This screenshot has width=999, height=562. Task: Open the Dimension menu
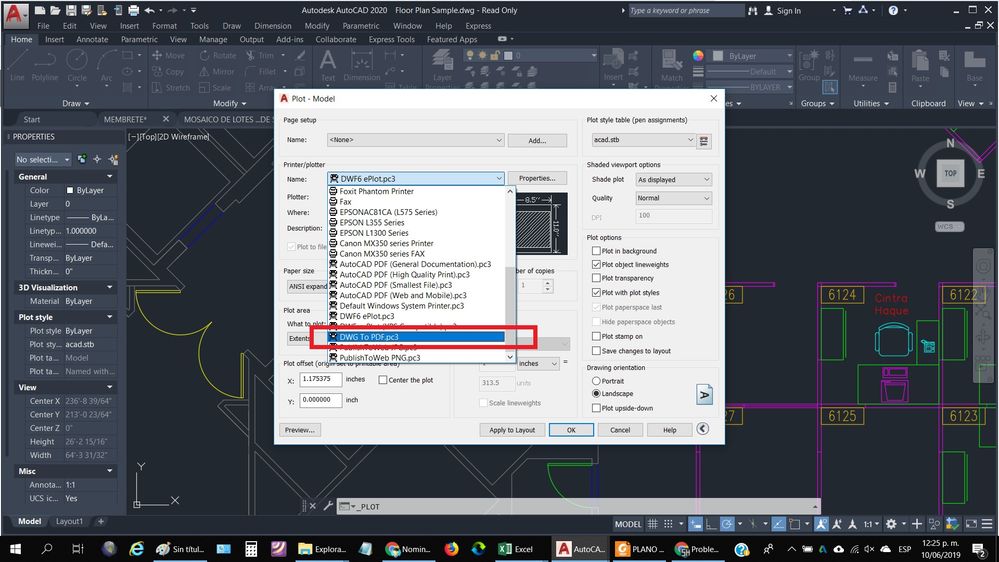(272, 26)
